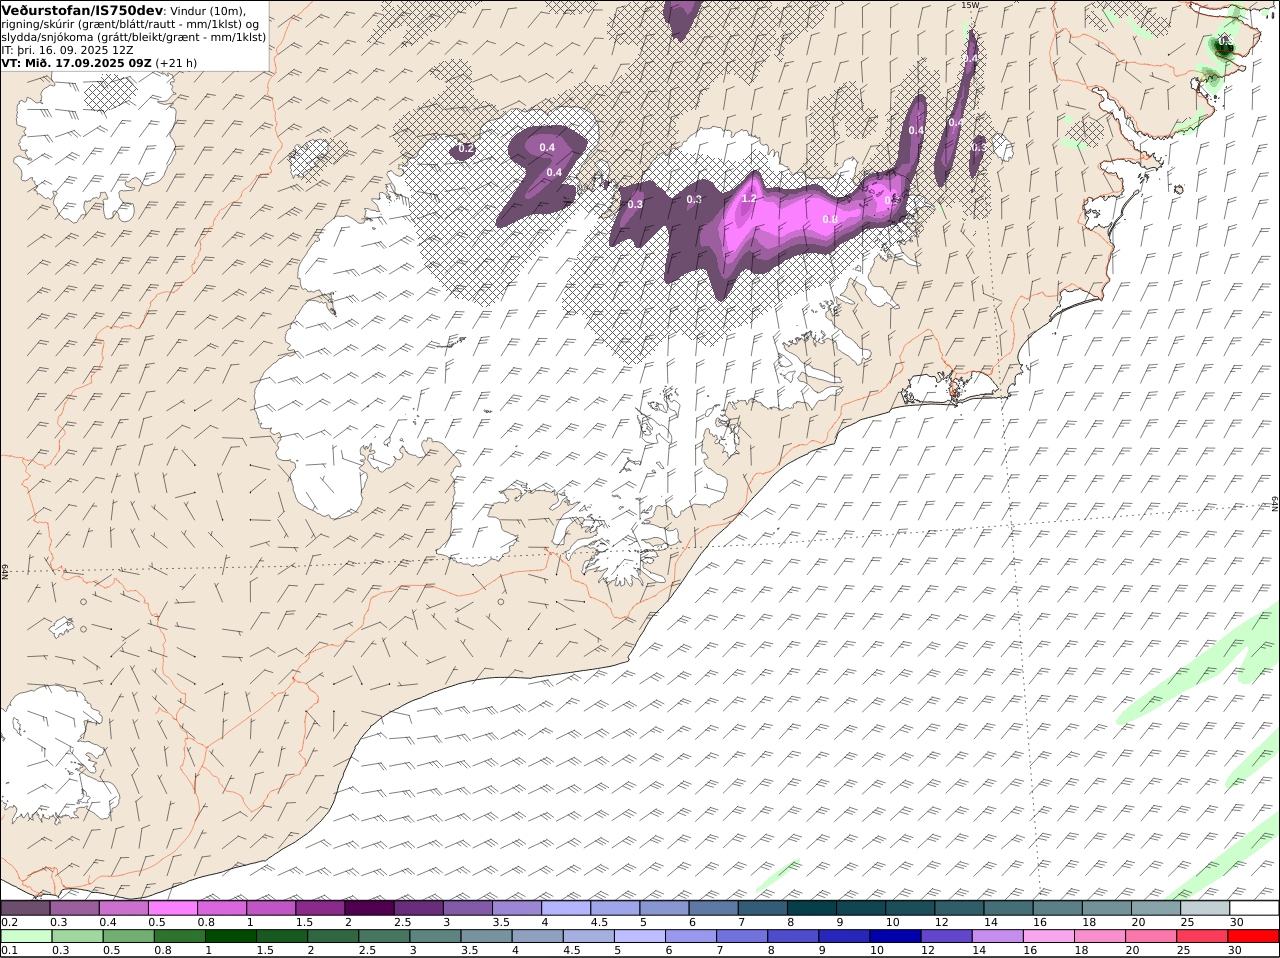Click snow legend swatch between 6 and 7

click(x=715, y=908)
